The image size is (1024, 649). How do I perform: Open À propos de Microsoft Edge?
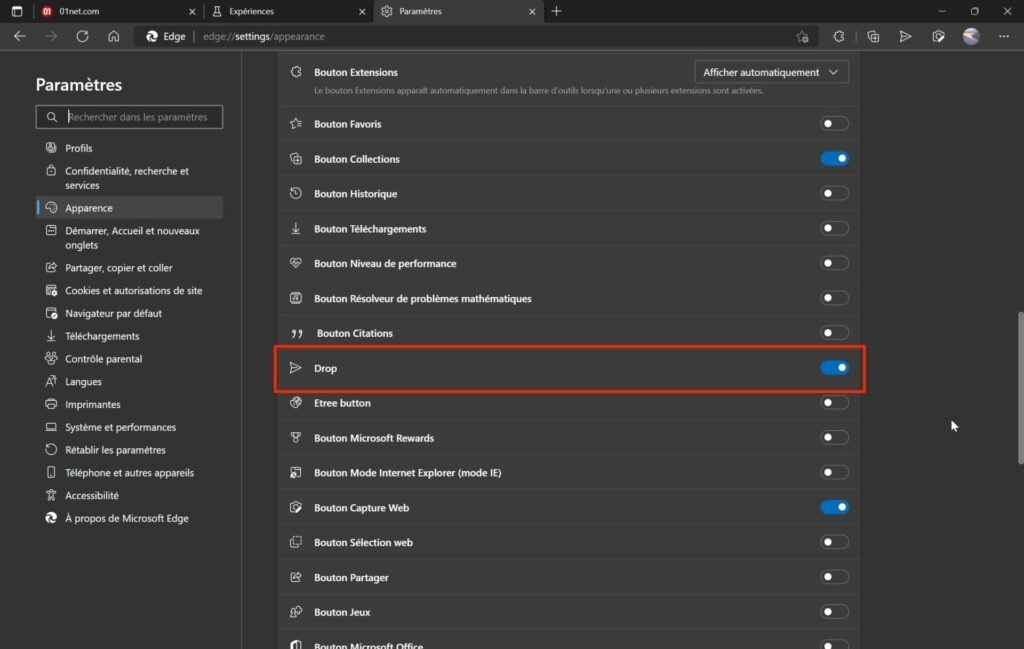tap(129, 518)
